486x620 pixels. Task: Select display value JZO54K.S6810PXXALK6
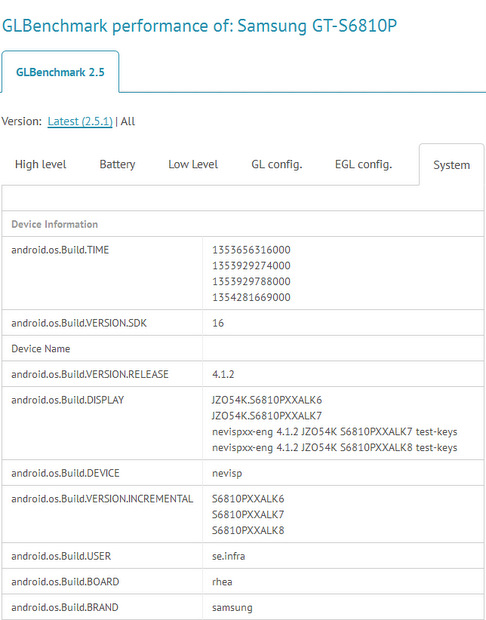[267, 400]
